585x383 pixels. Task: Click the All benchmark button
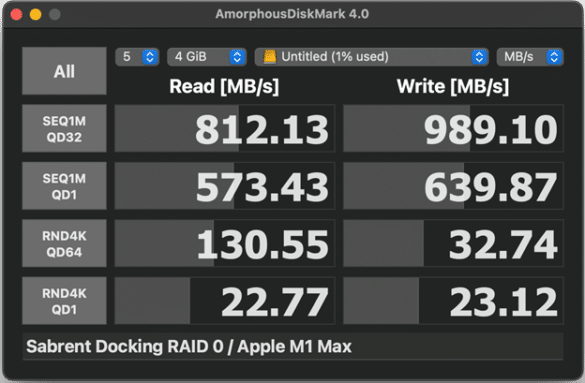(64, 71)
